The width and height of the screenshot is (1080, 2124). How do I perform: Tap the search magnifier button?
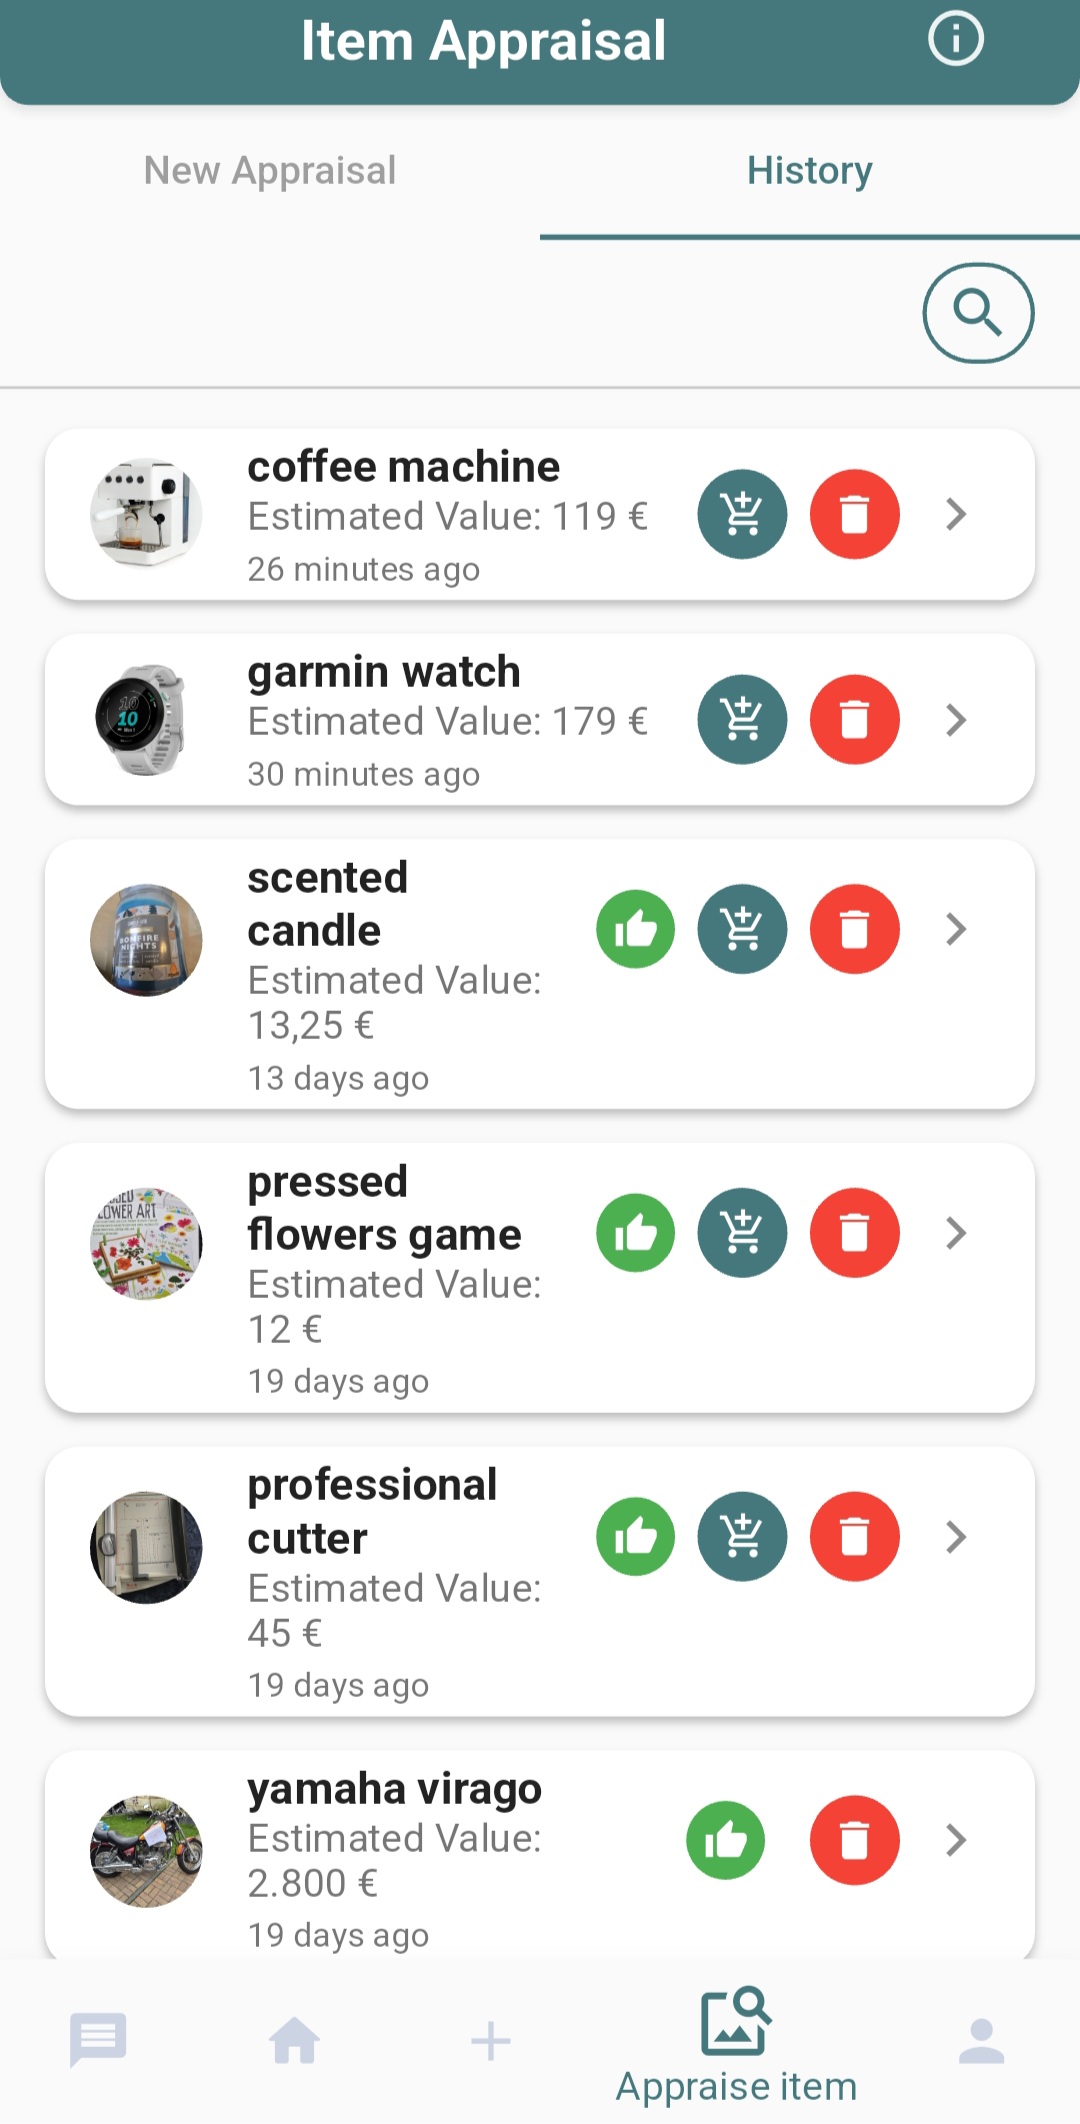[x=977, y=313]
